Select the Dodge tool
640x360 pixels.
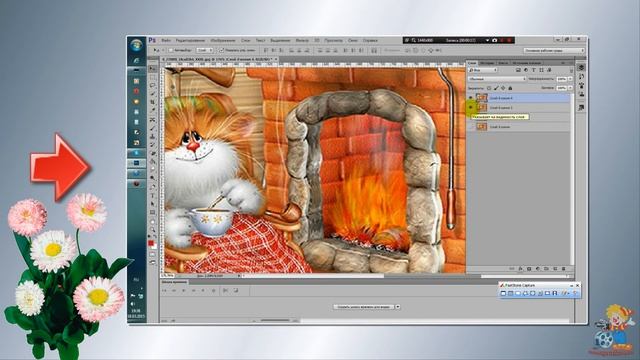[153, 178]
